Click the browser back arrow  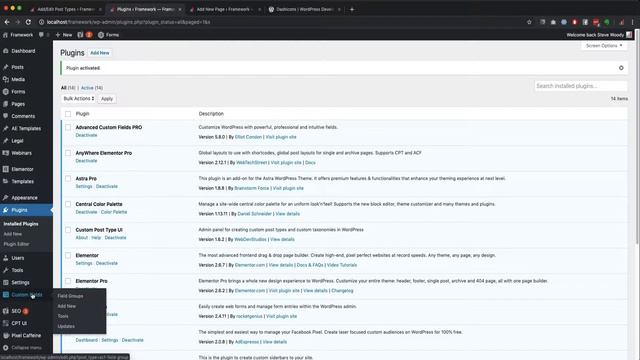tap(7, 22)
